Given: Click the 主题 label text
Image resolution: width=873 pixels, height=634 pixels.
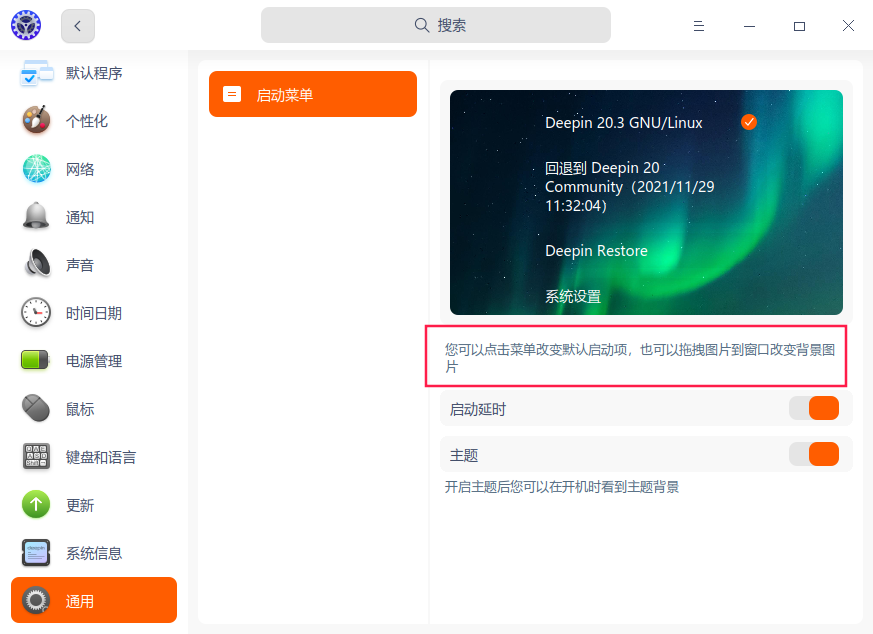Looking at the screenshot, I should [464, 455].
